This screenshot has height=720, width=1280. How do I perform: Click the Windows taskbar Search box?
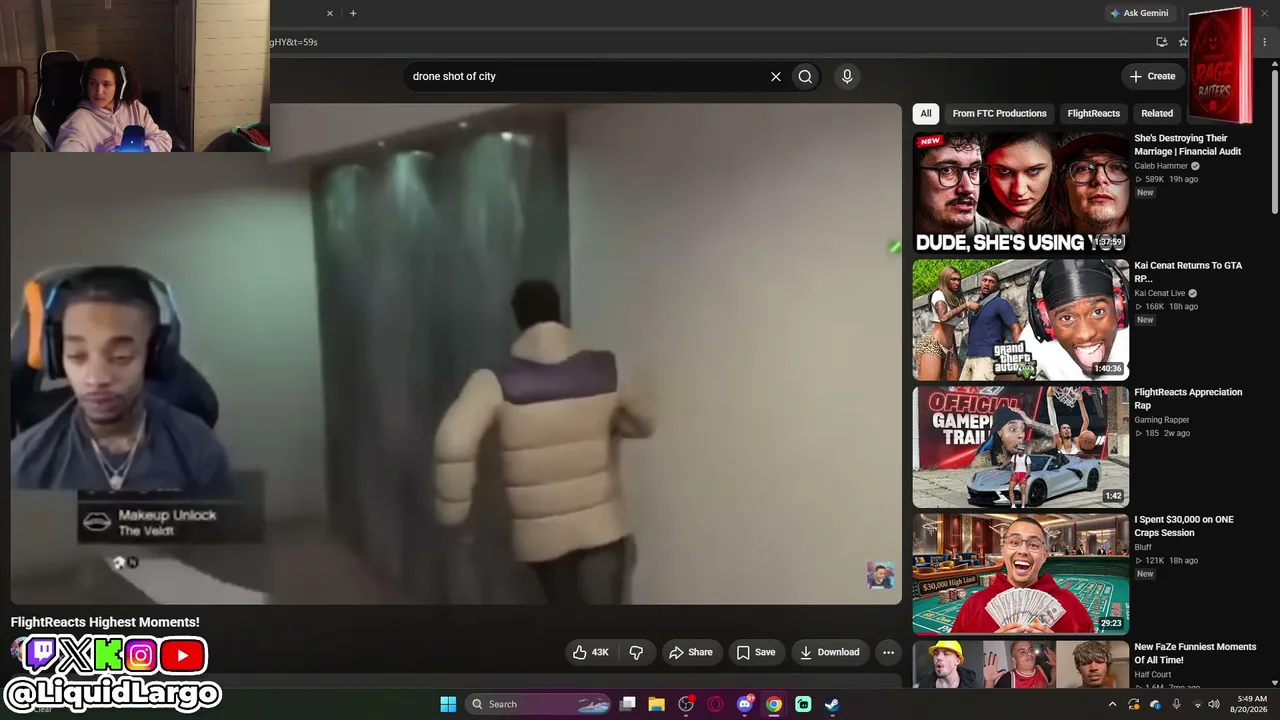pyautogui.click(x=540, y=704)
